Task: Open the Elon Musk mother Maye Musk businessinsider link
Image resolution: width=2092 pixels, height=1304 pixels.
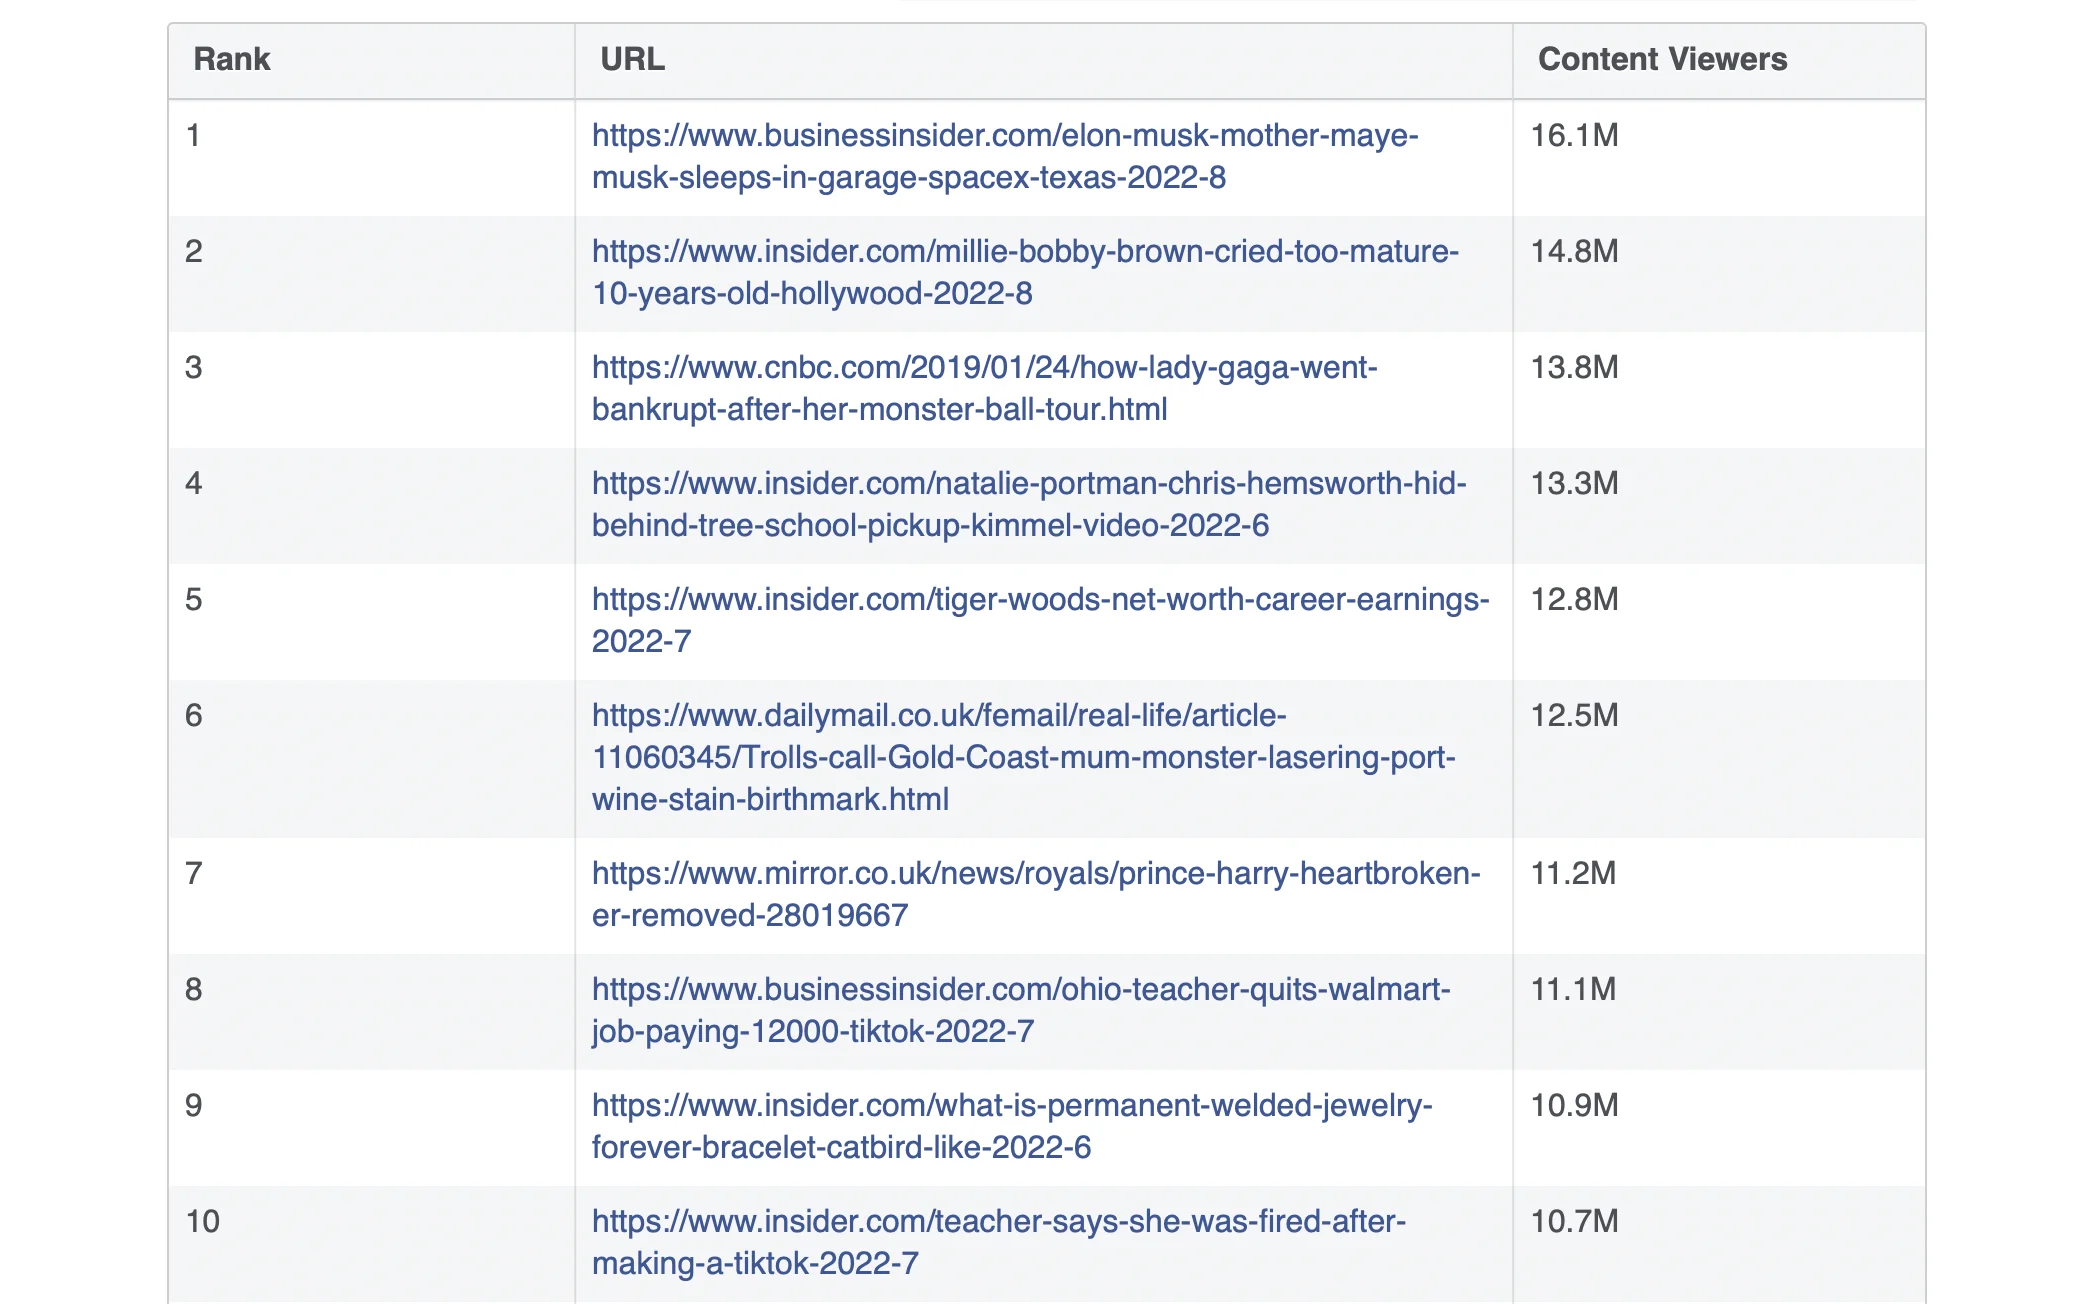Action: [1005, 156]
